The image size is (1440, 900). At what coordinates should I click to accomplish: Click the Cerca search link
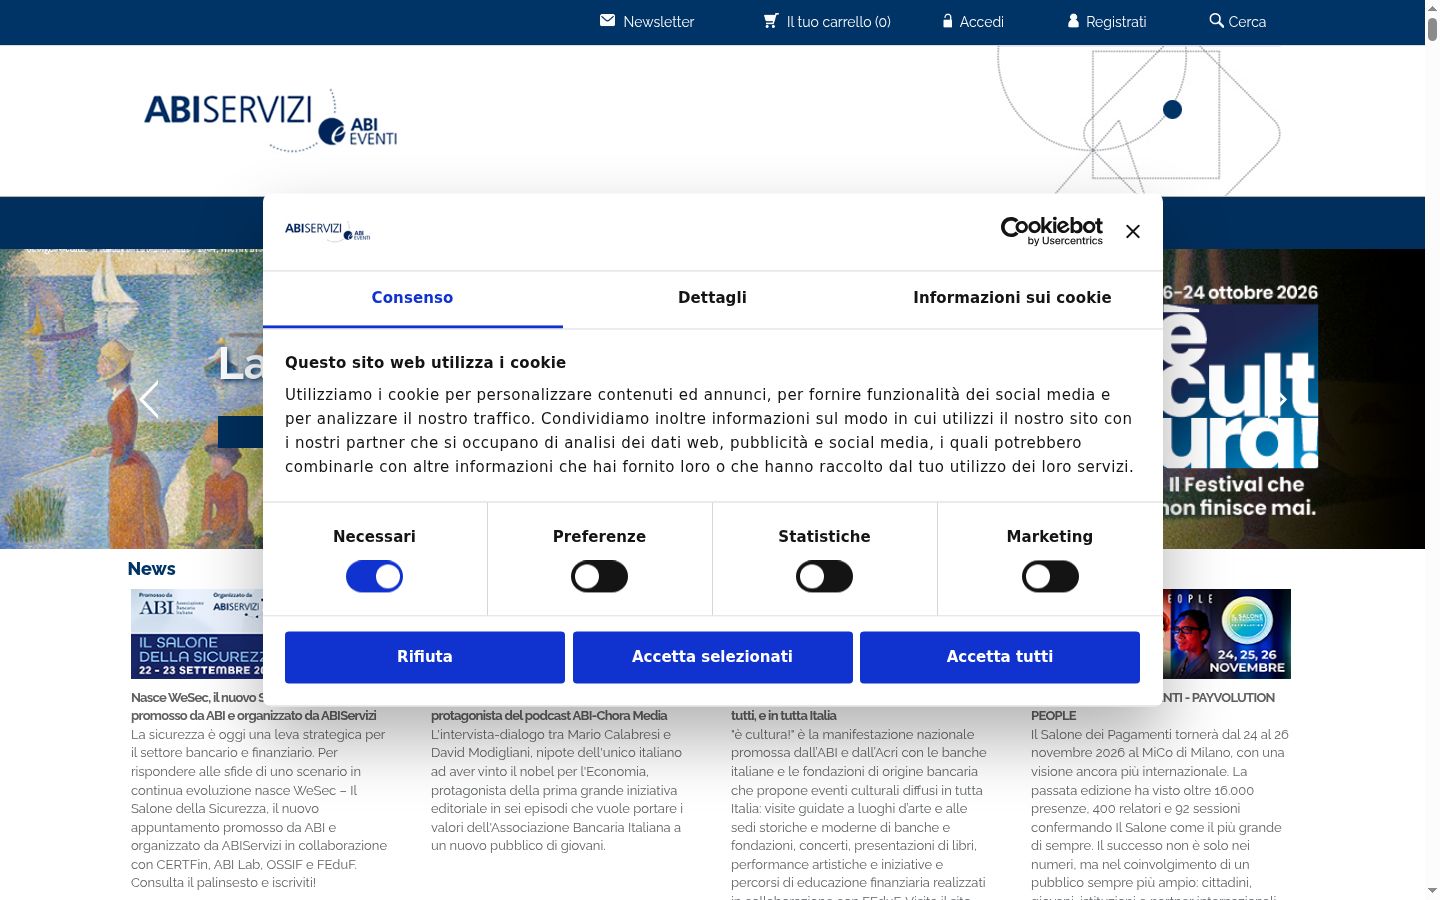pos(1247,21)
